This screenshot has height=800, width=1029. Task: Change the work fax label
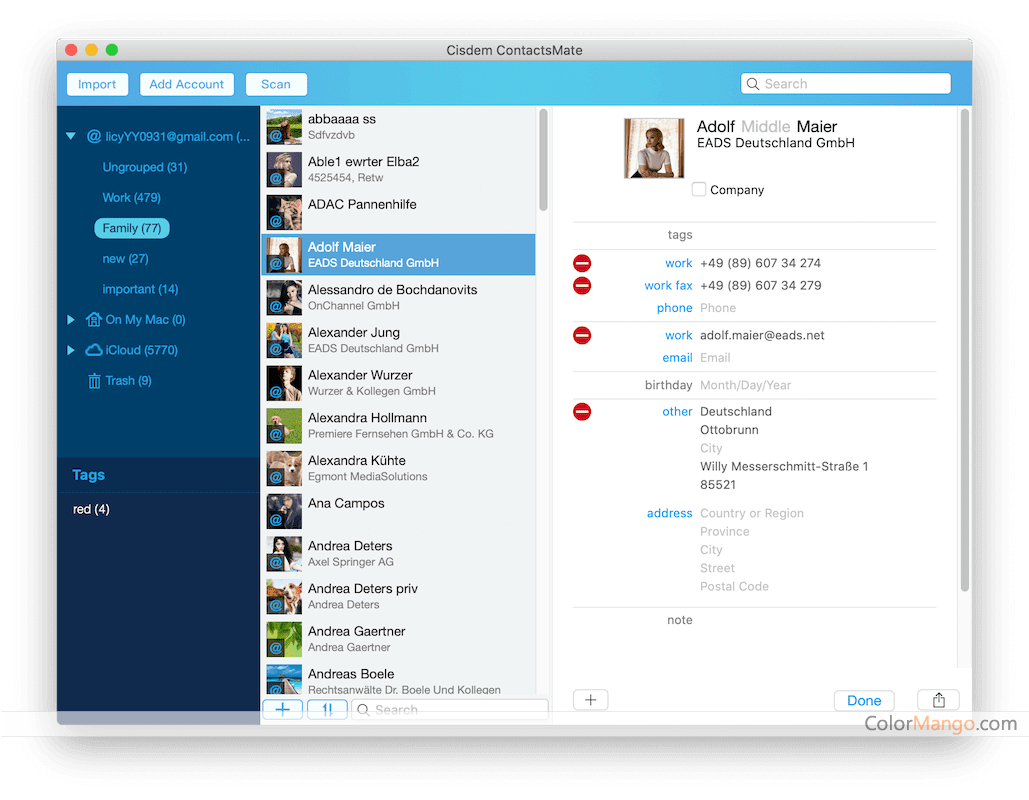(668, 285)
